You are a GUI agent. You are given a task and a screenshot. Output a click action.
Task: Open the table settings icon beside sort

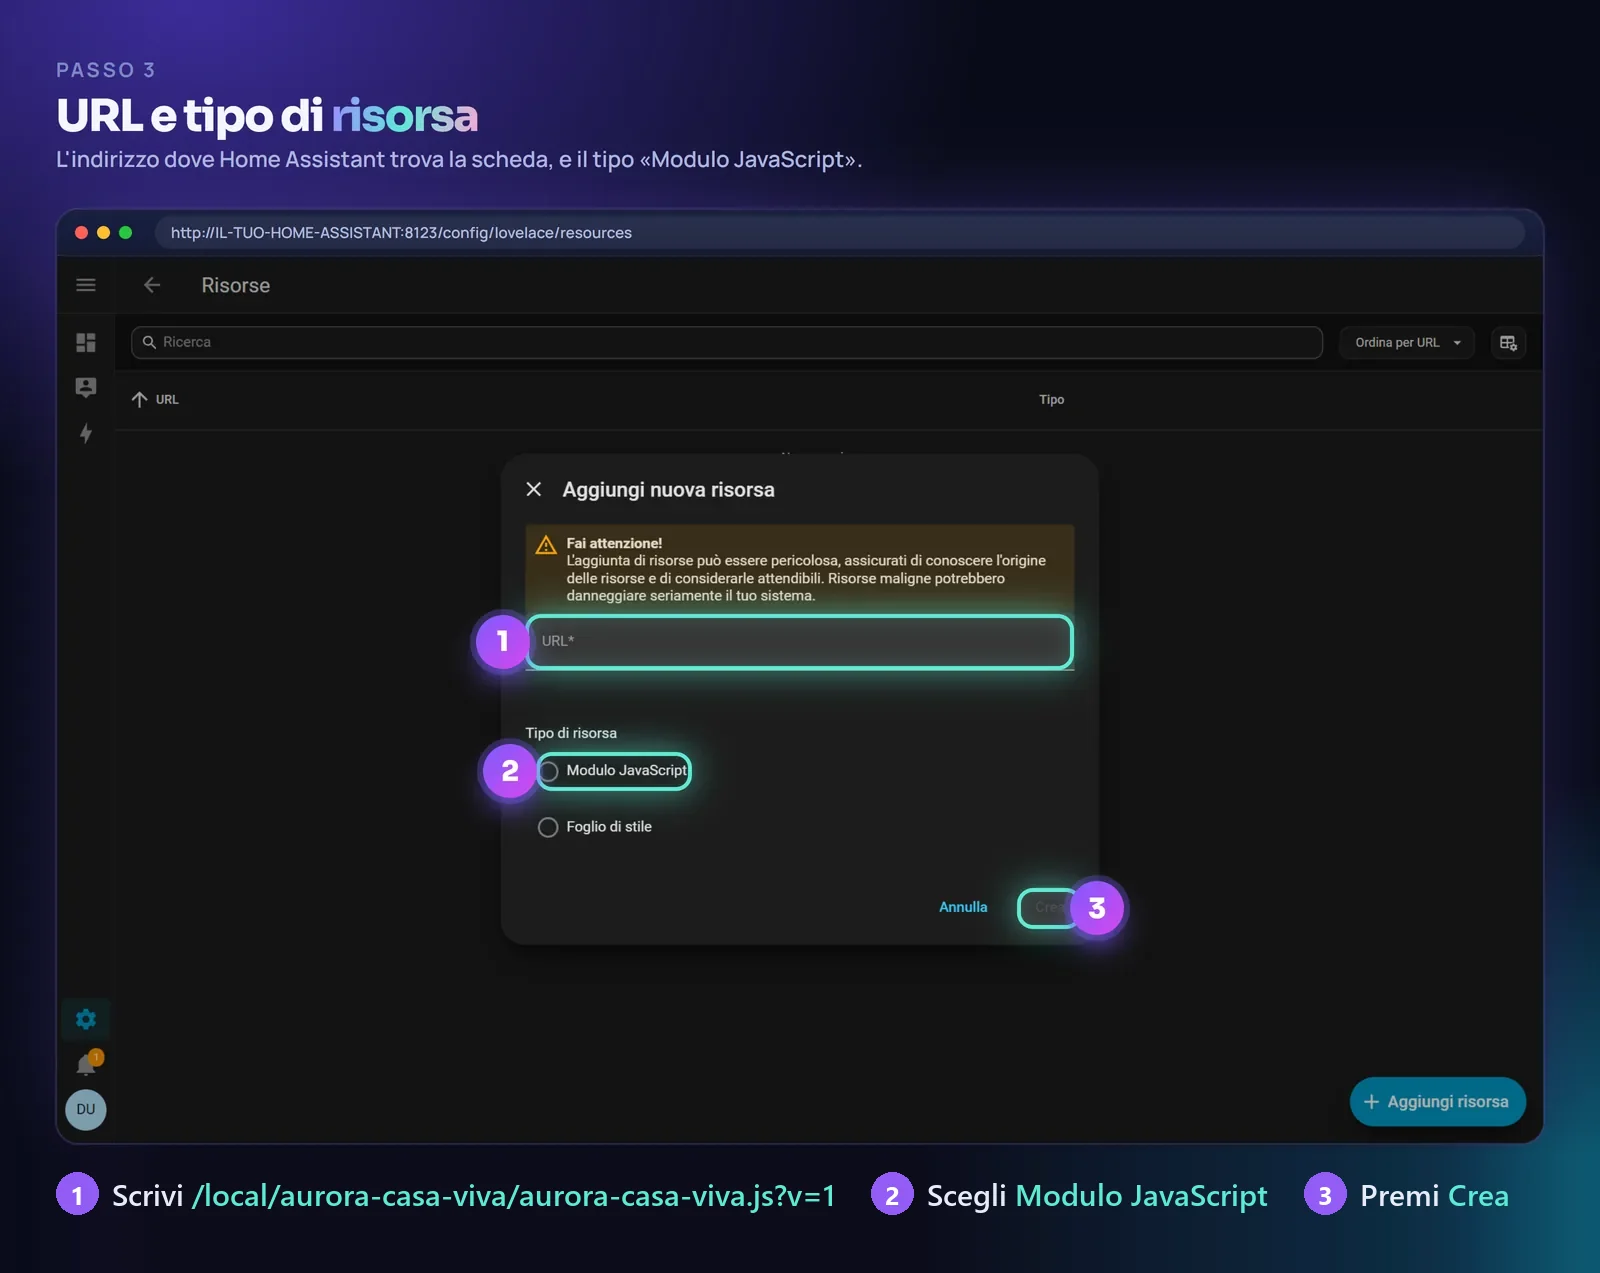tap(1508, 343)
